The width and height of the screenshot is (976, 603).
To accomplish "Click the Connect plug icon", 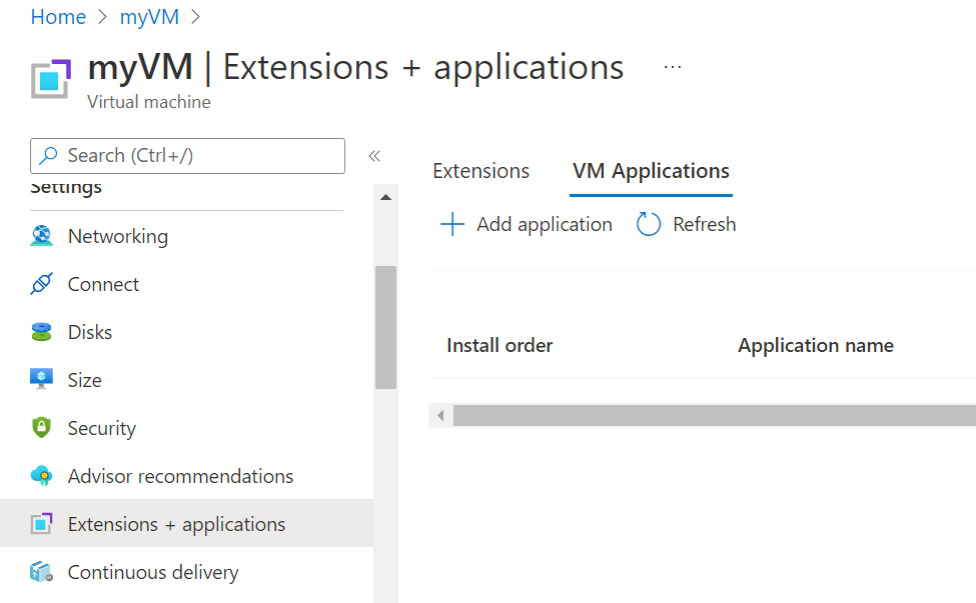I will coord(41,284).
